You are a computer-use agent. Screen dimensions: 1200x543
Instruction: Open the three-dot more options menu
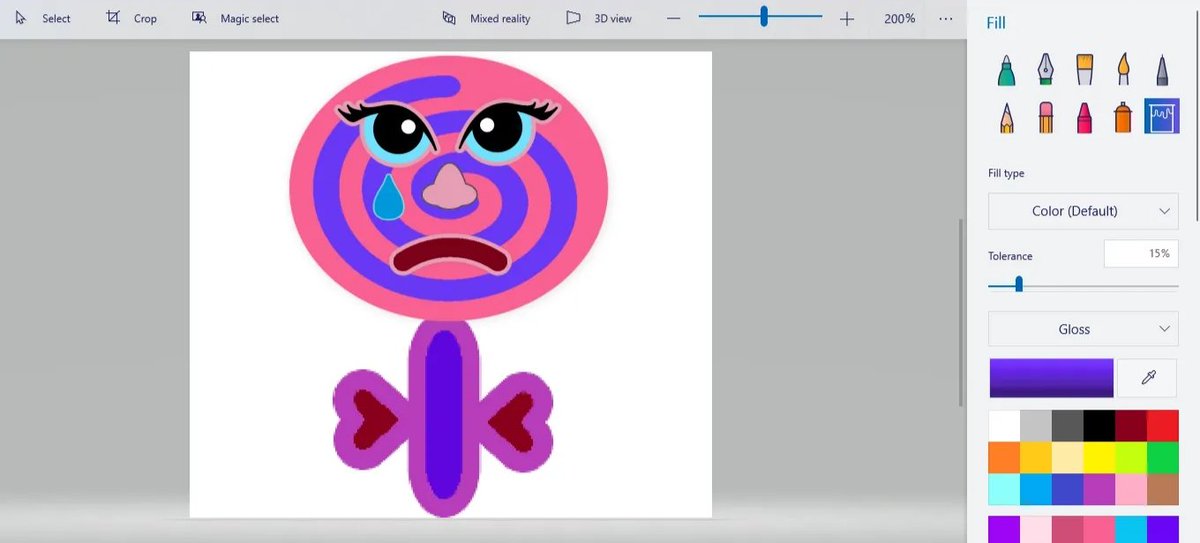tap(946, 18)
